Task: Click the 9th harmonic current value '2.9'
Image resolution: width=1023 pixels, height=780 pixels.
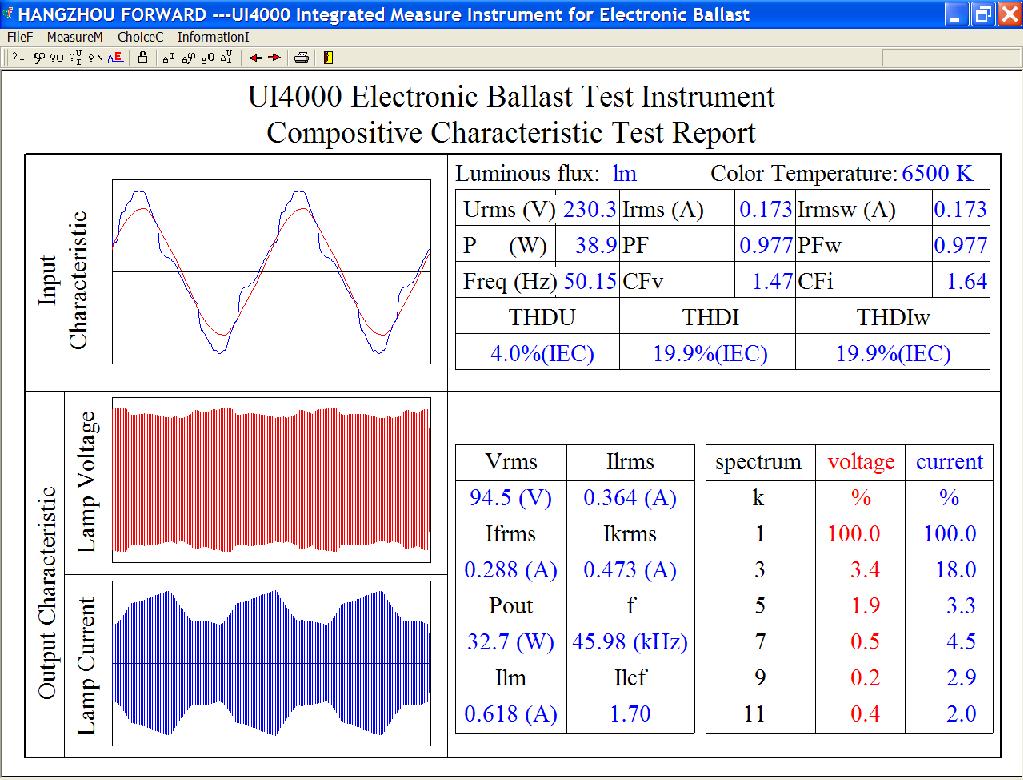Action: coord(961,678)
